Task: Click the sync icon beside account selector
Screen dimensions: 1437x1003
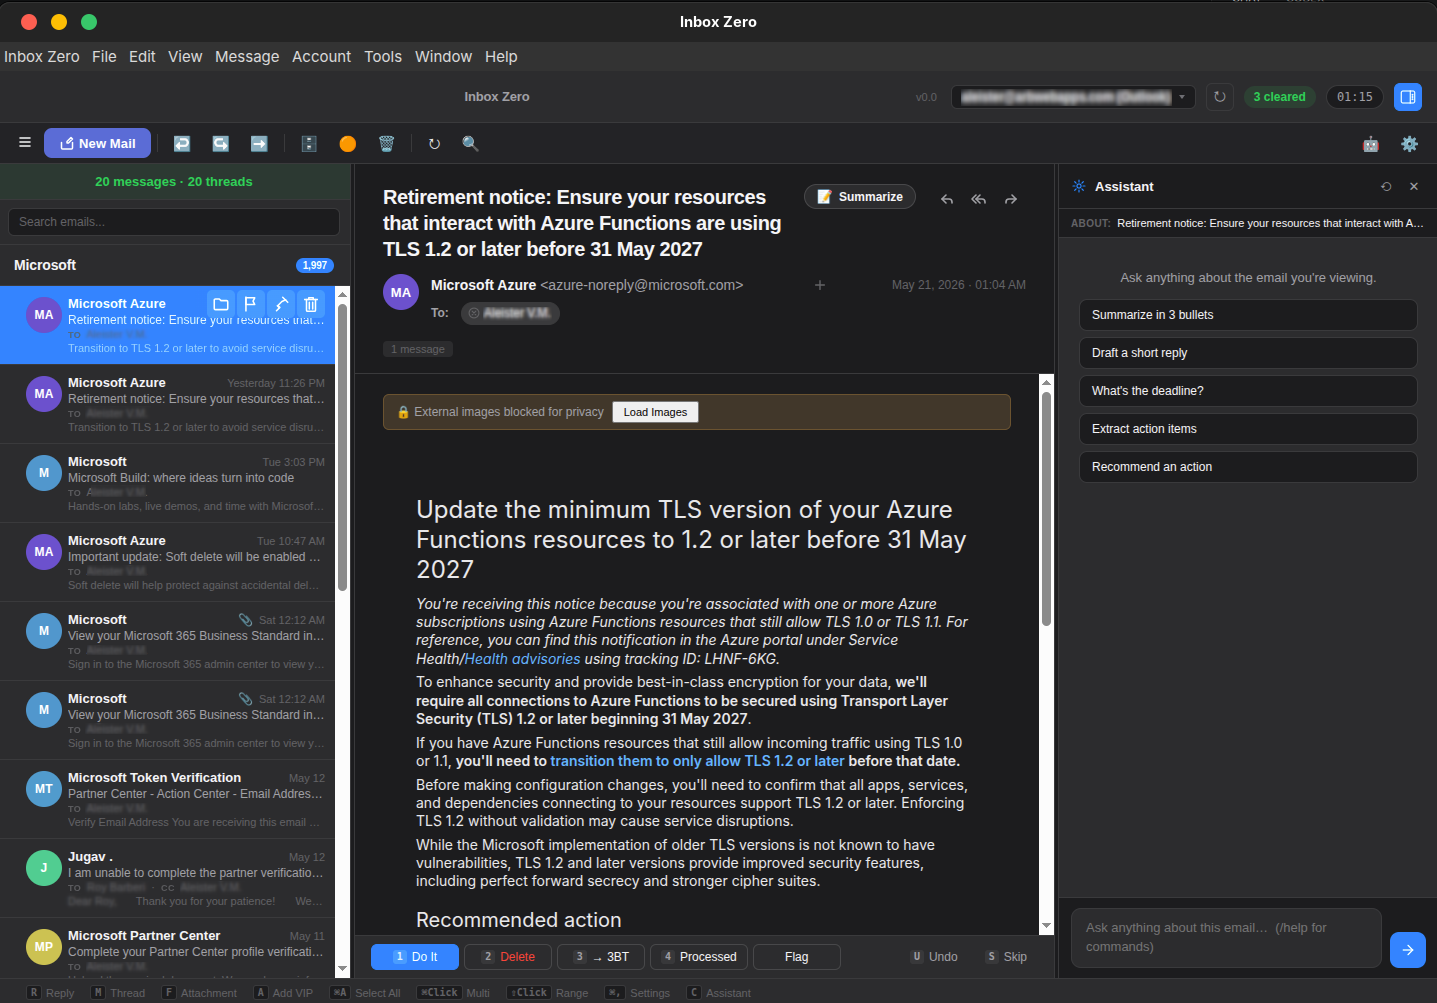Action: [x=1219, y=97]
